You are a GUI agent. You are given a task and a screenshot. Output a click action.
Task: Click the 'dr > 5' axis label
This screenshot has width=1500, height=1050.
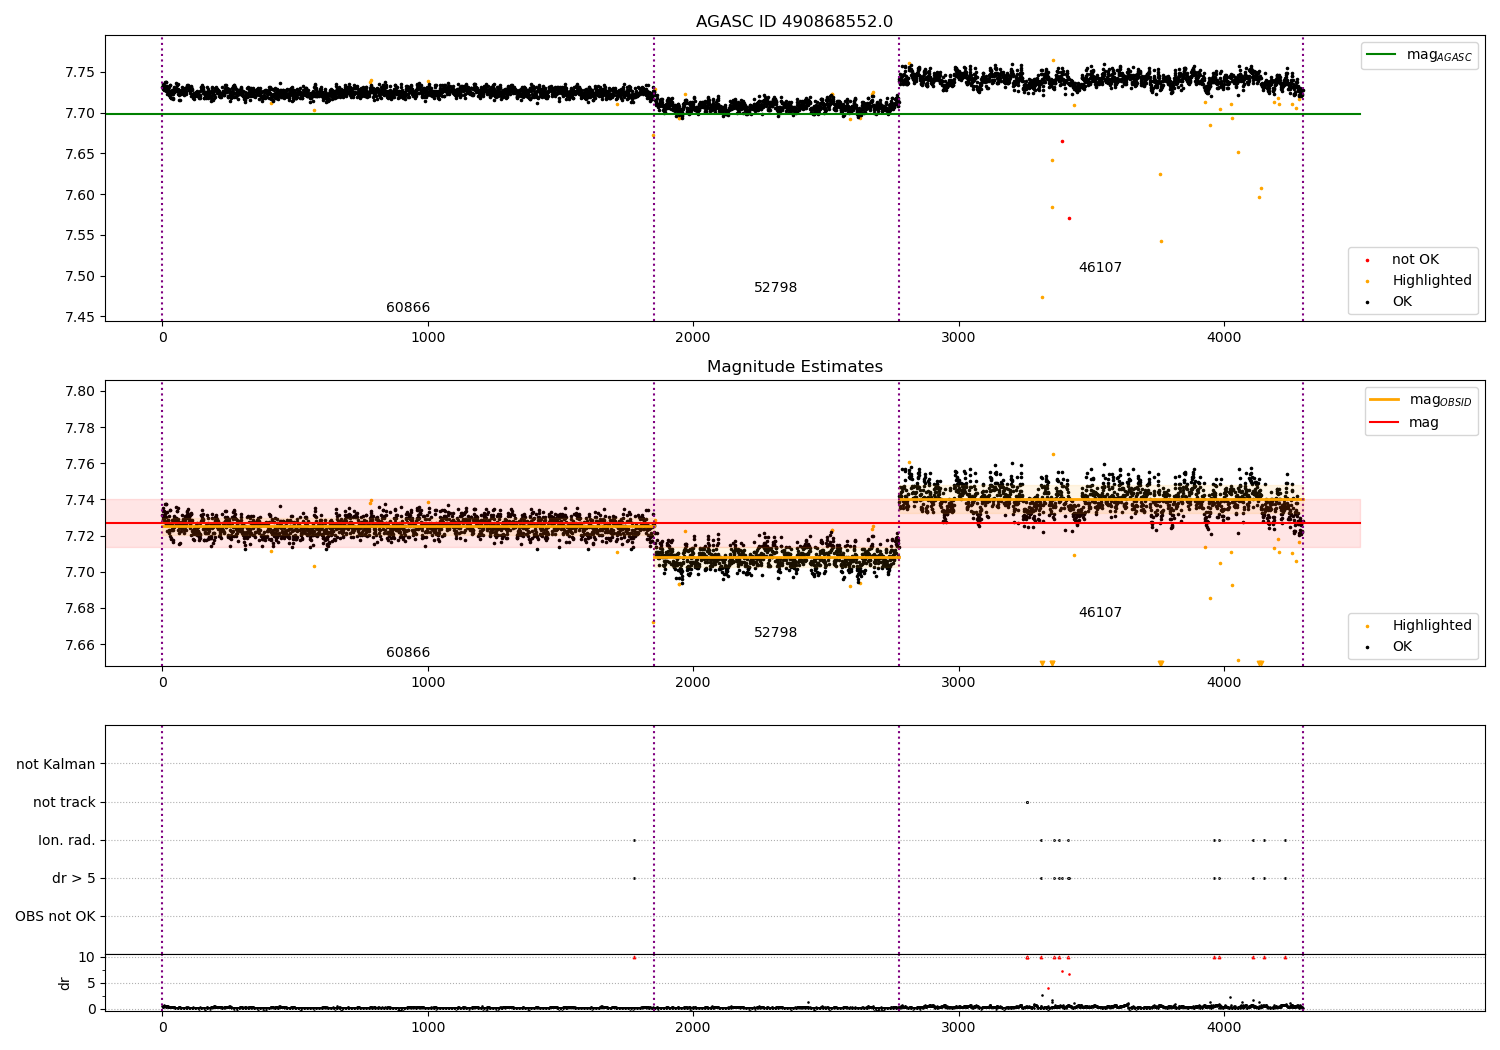(x=74, y=878)
